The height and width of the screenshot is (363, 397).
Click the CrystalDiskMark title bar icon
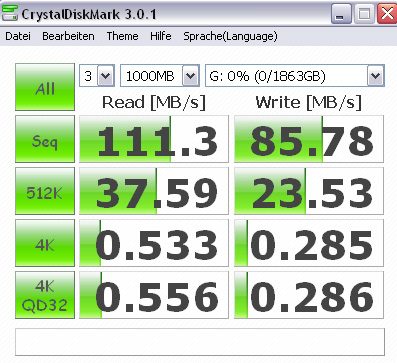coord(9,12)
